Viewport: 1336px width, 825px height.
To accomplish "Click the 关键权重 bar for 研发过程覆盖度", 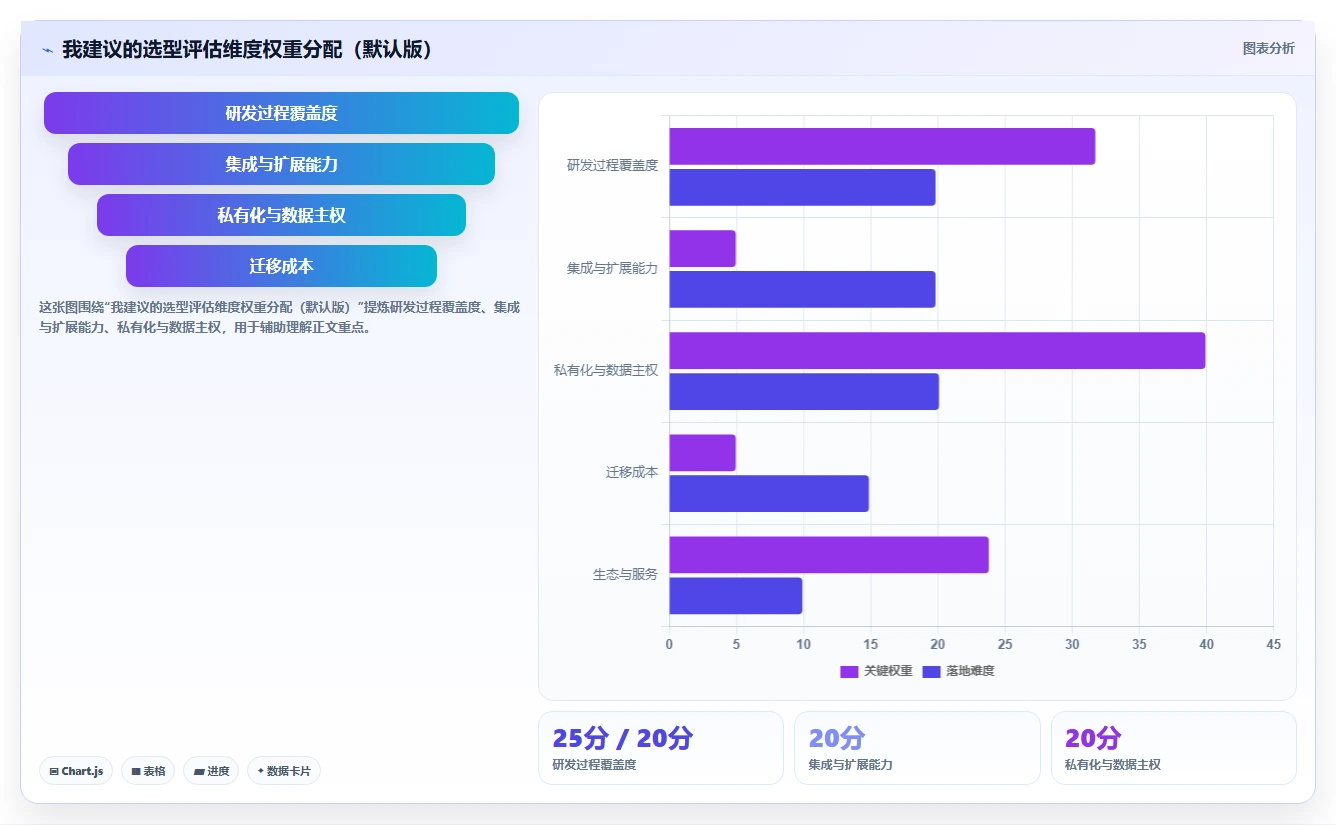I will [882, 146].
